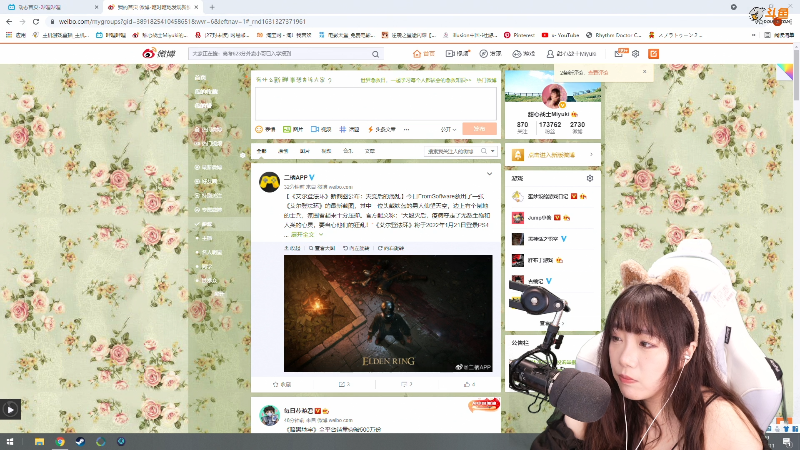Open the Miyuki profile link in header

pyautogui.click(x=571, y=54)
